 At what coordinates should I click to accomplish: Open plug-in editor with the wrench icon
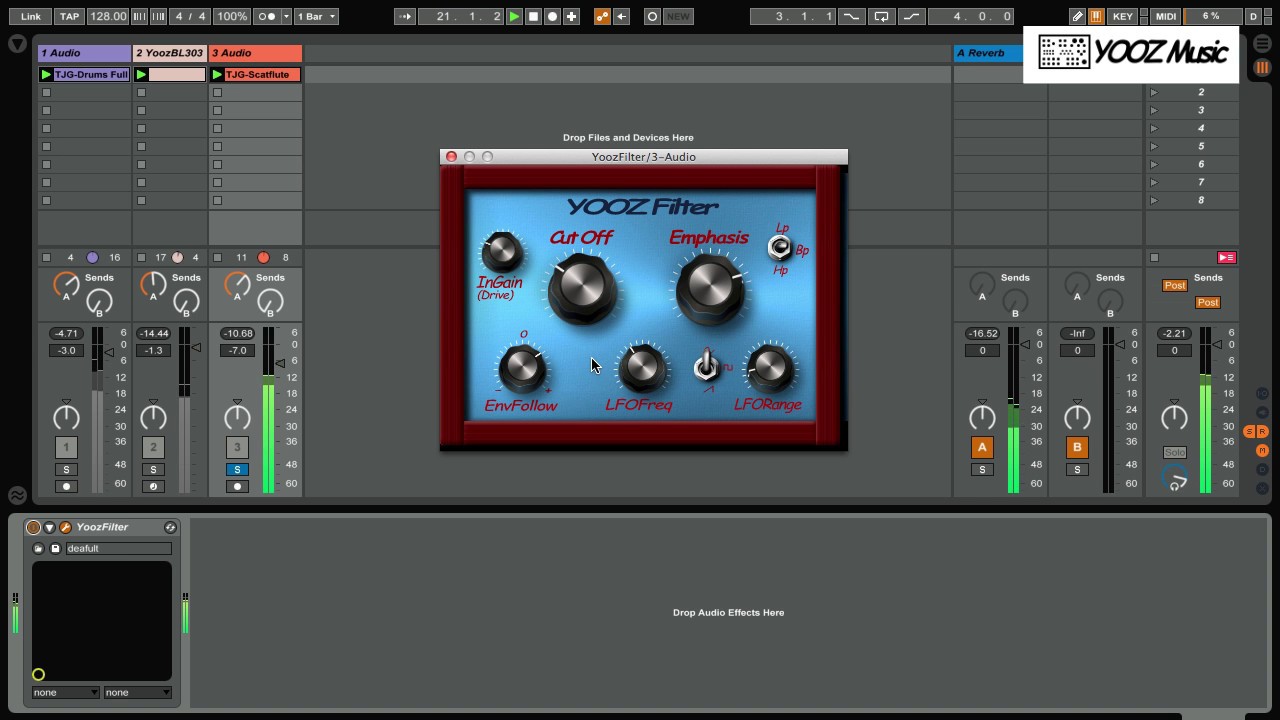65,527
